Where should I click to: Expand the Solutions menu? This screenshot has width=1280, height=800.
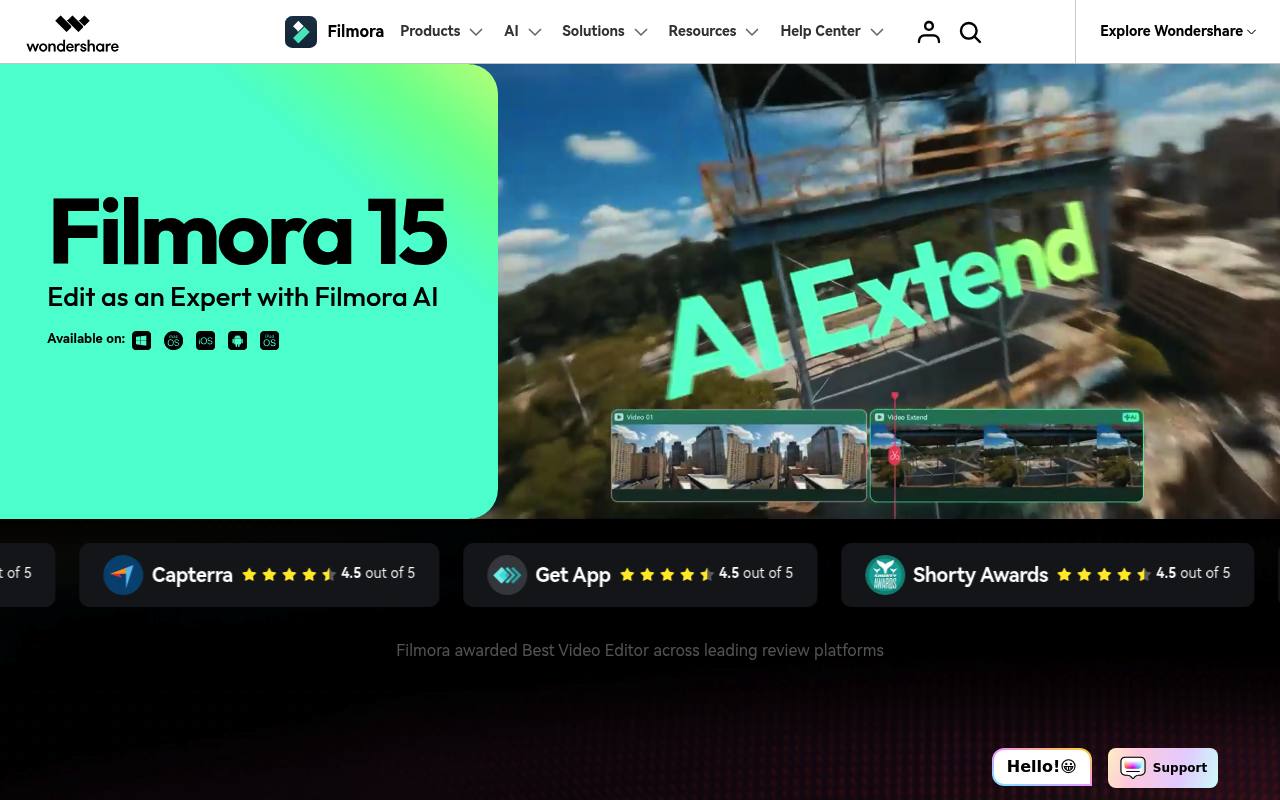(605, 31)
